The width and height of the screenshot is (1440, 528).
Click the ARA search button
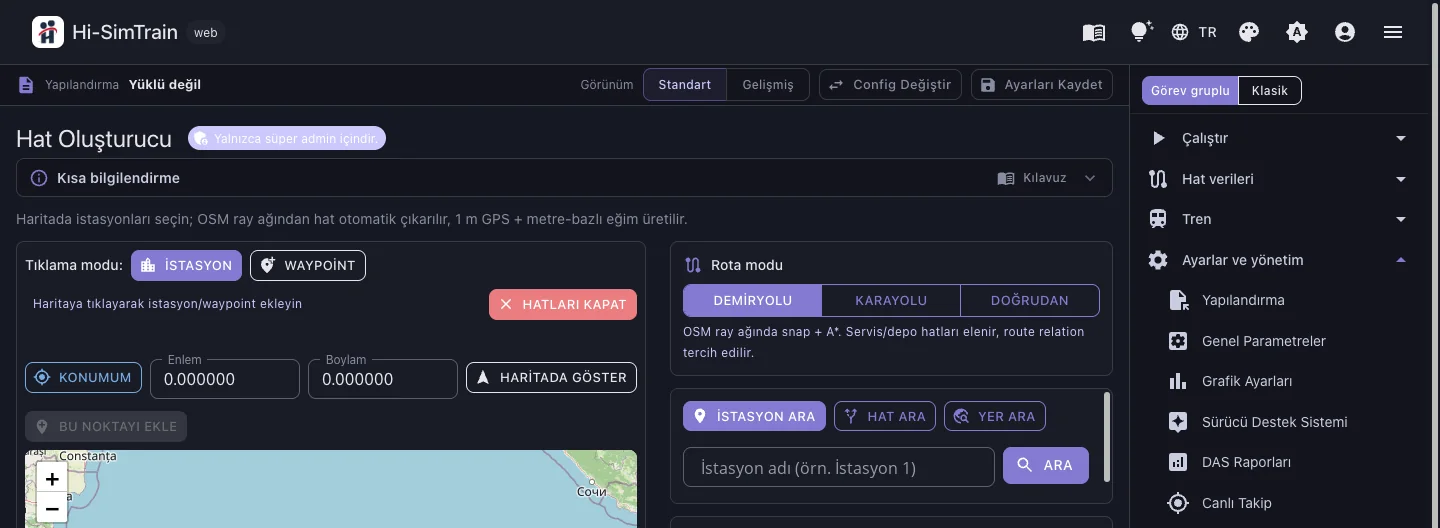coord(1046,465)
